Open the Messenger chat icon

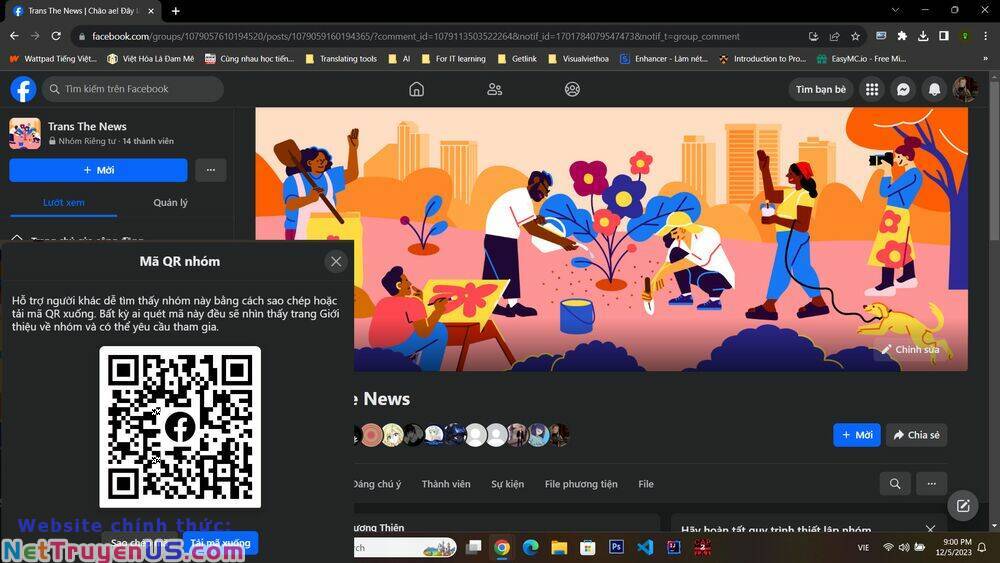coord(902,89)
